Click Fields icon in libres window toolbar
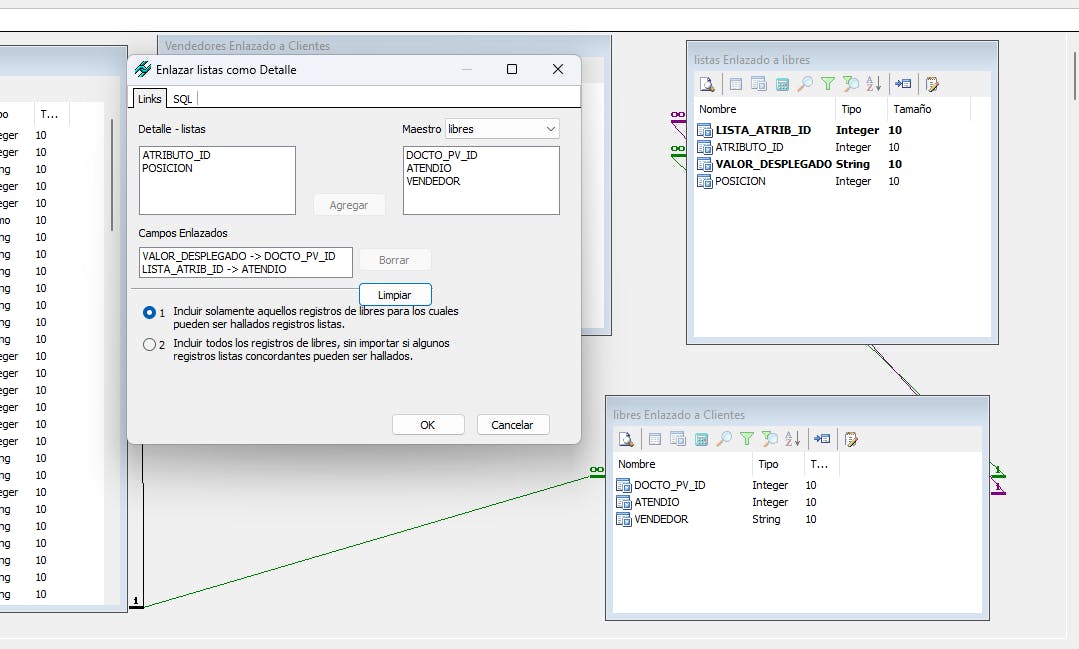 coord(678,439)
